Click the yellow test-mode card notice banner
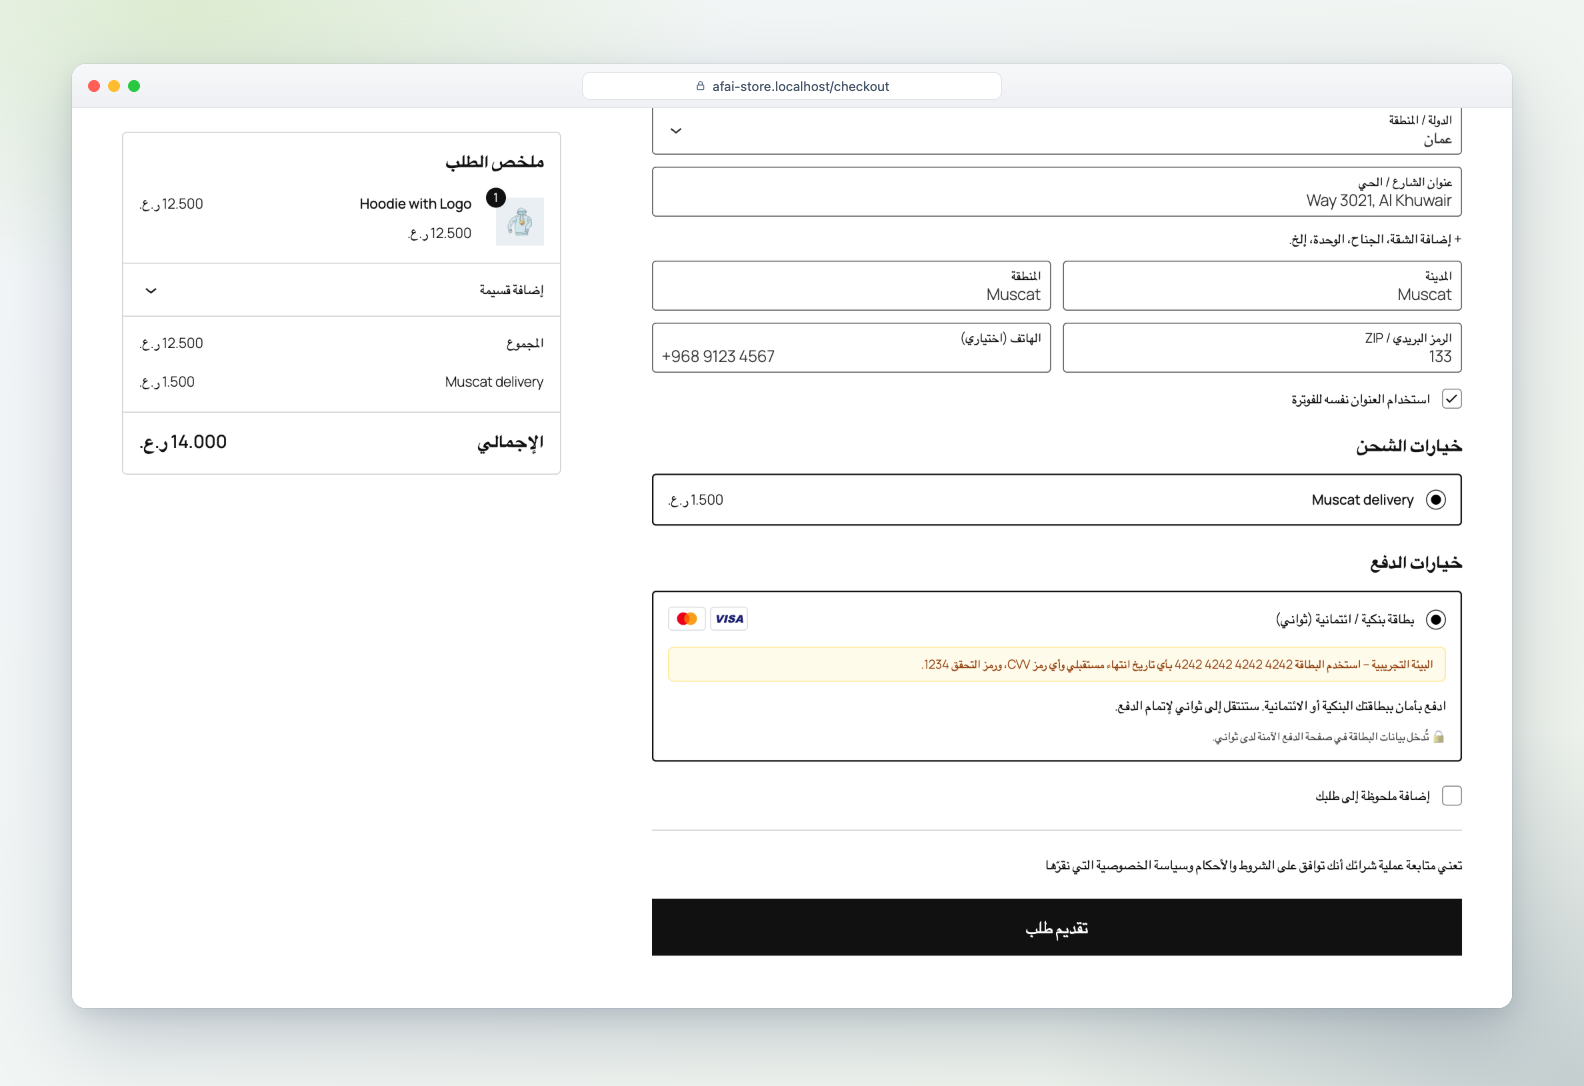 (1057, 665)
